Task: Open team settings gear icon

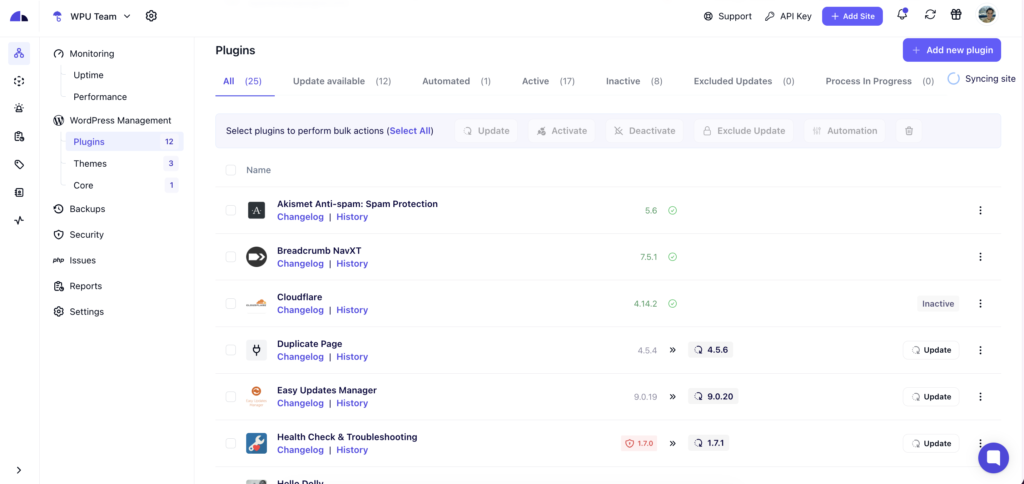Action: coord(151,16)
